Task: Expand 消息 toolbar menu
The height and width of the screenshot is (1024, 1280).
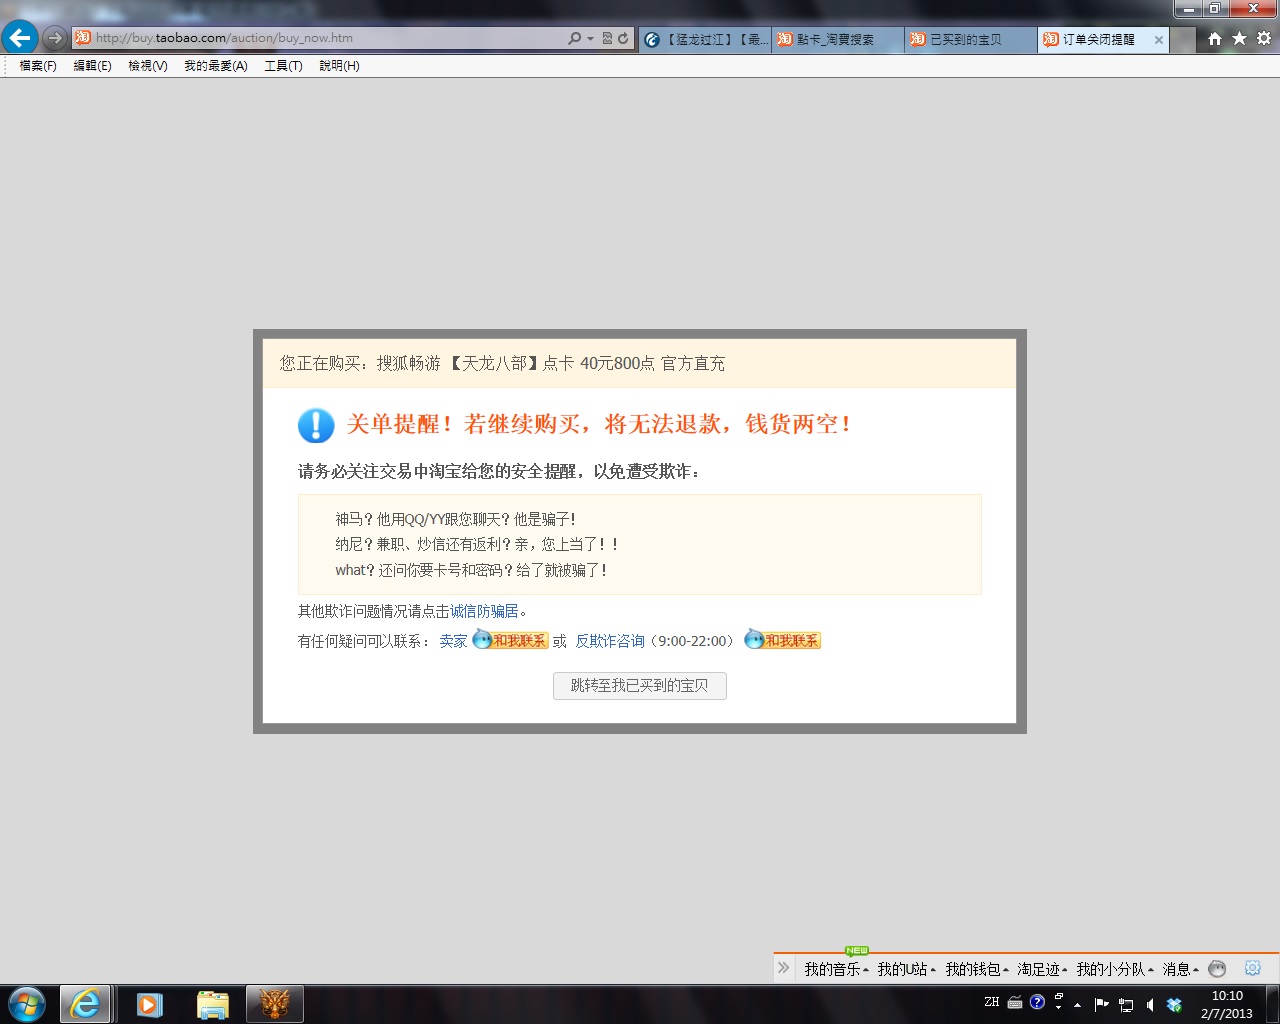Action: 1180,969
